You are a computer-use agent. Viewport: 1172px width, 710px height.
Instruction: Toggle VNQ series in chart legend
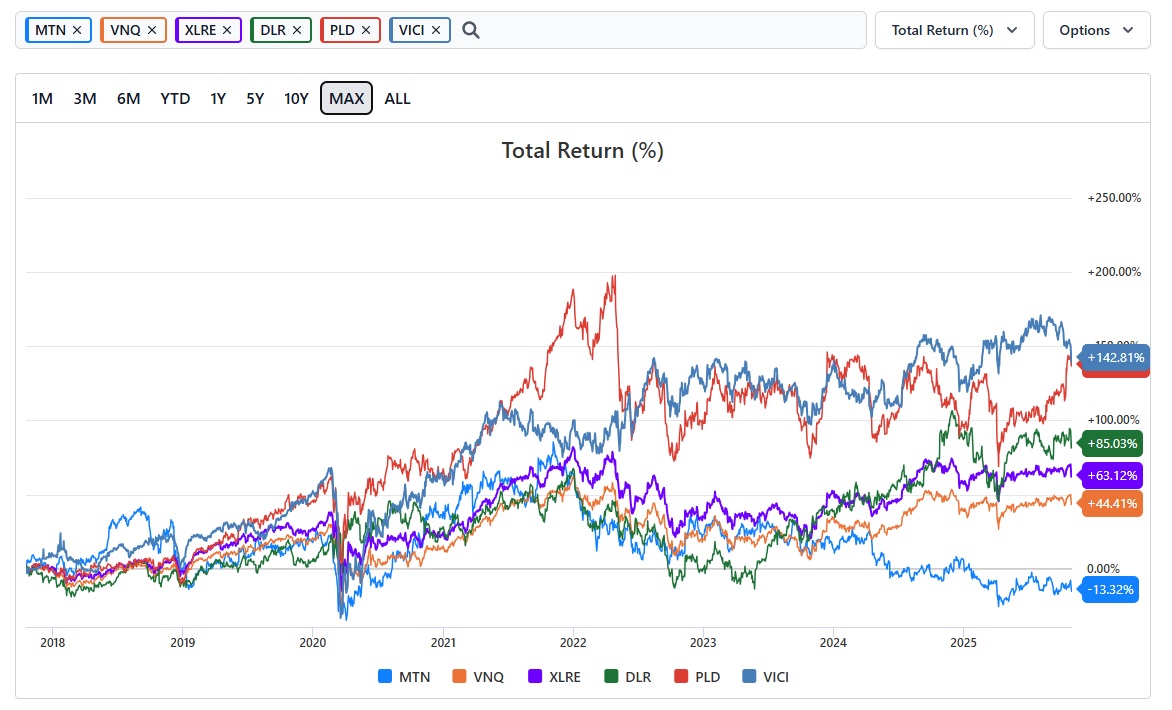click(x=479, y=677)
